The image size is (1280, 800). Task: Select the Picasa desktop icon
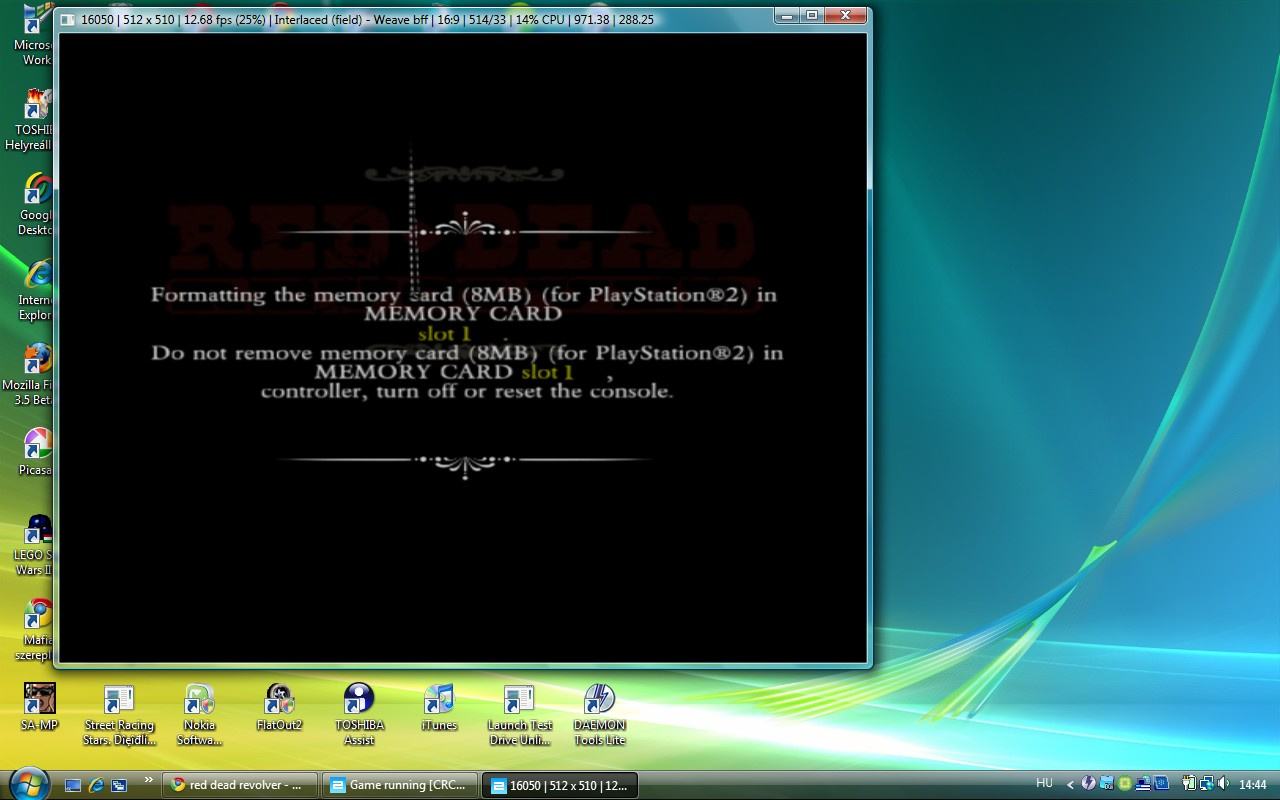(38, 452)
